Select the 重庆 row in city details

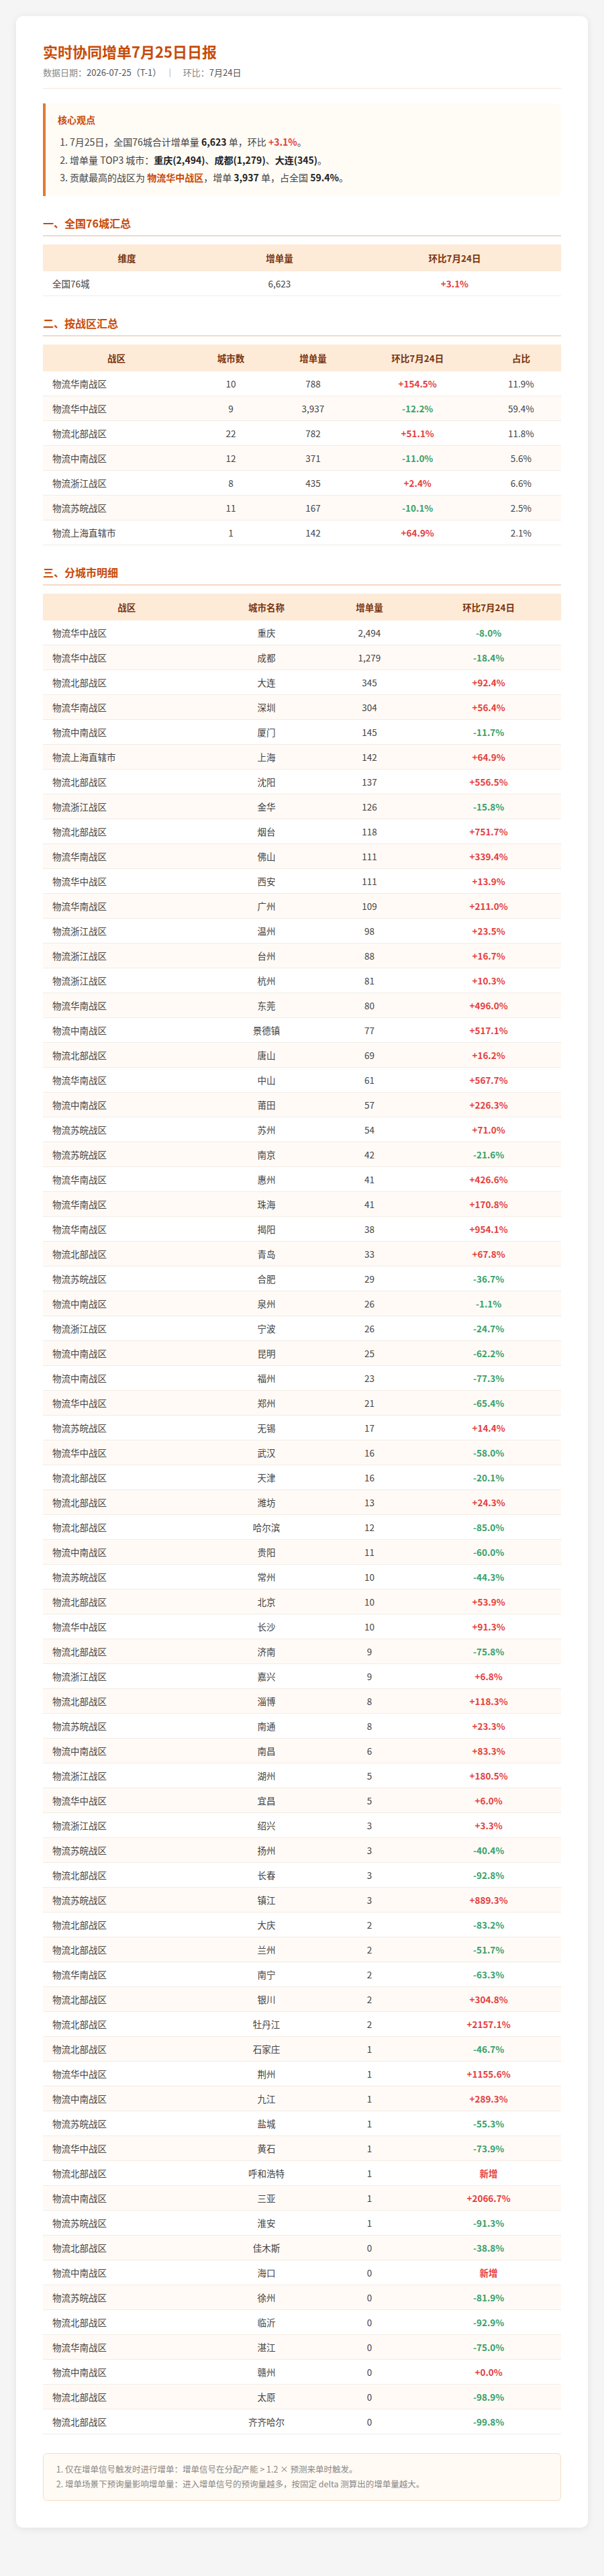[x=302, y=633]
